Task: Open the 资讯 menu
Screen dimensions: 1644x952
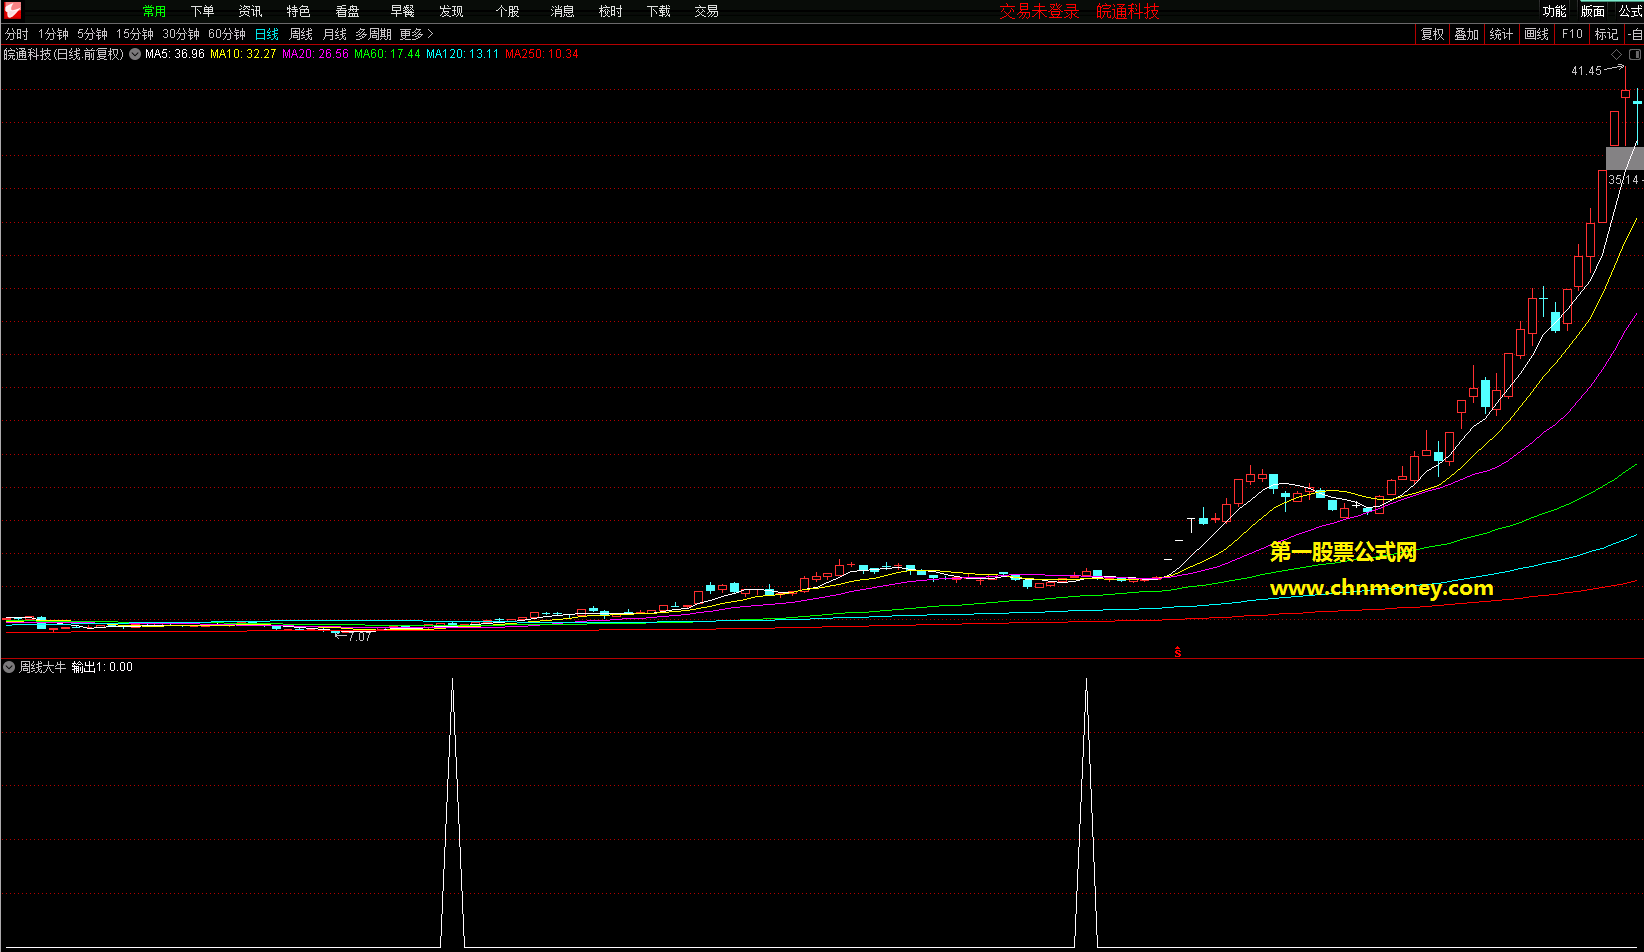Action: (x=250, y=11)
